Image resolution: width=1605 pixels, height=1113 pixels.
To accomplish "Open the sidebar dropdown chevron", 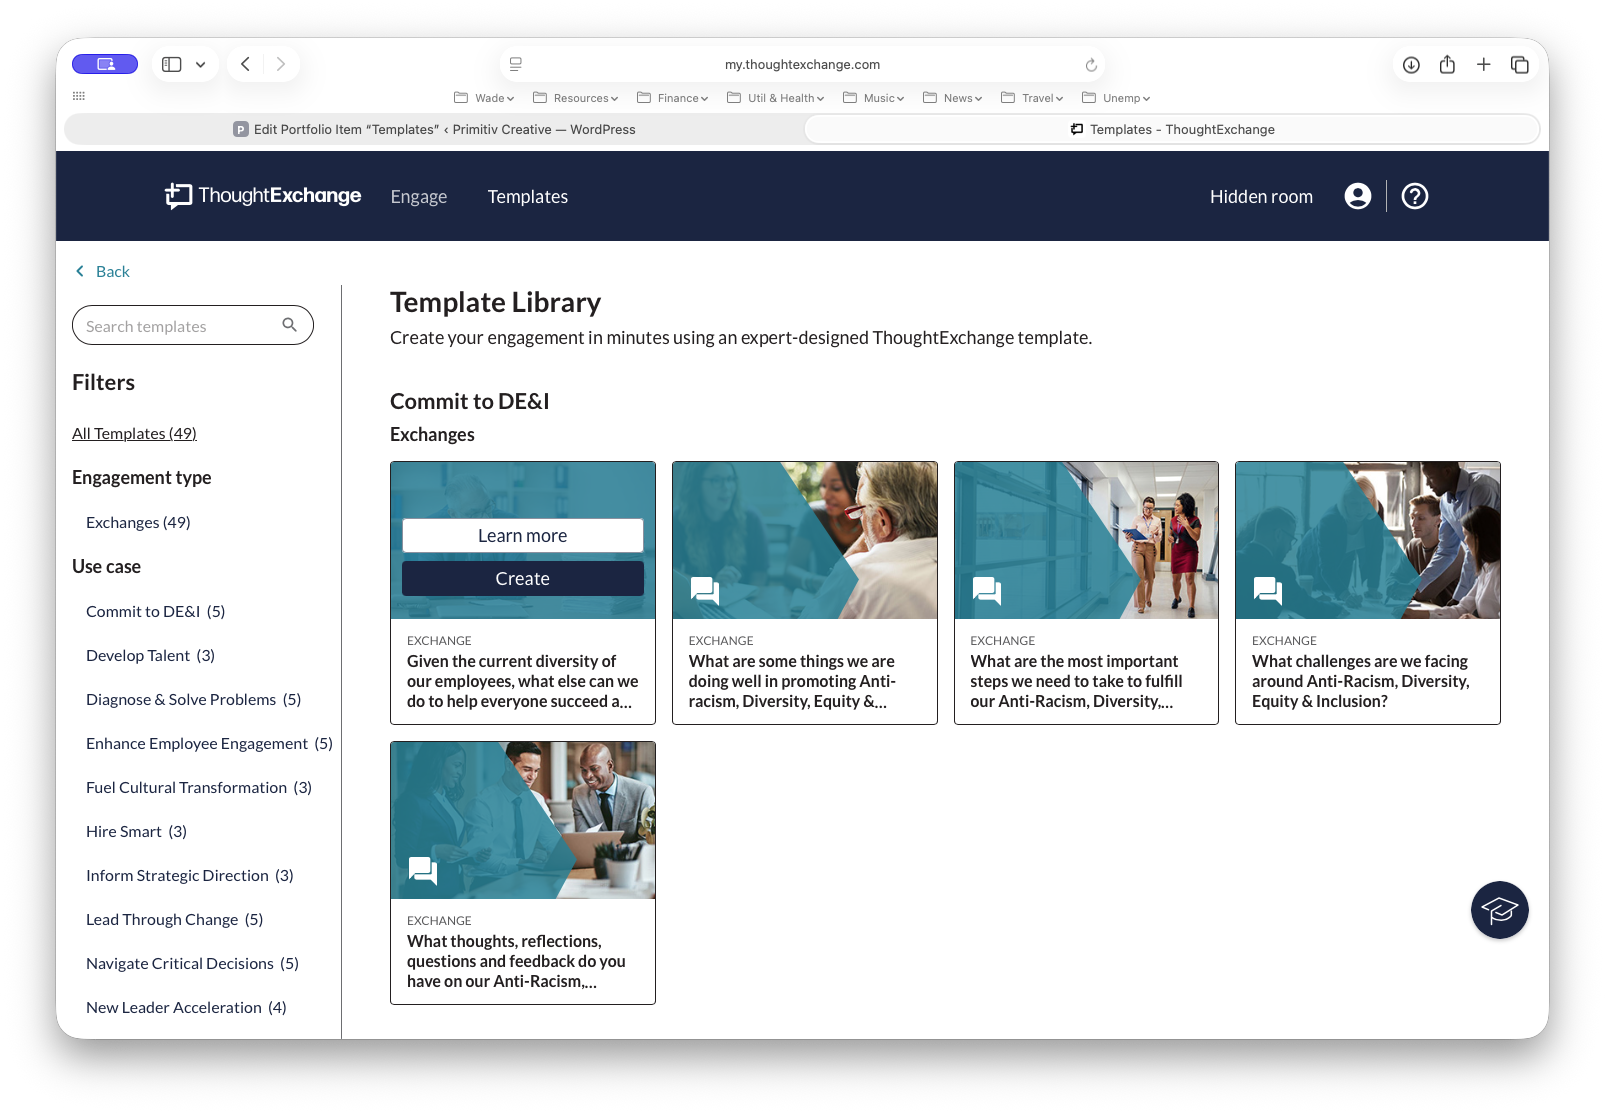I will tap(201, 65).
